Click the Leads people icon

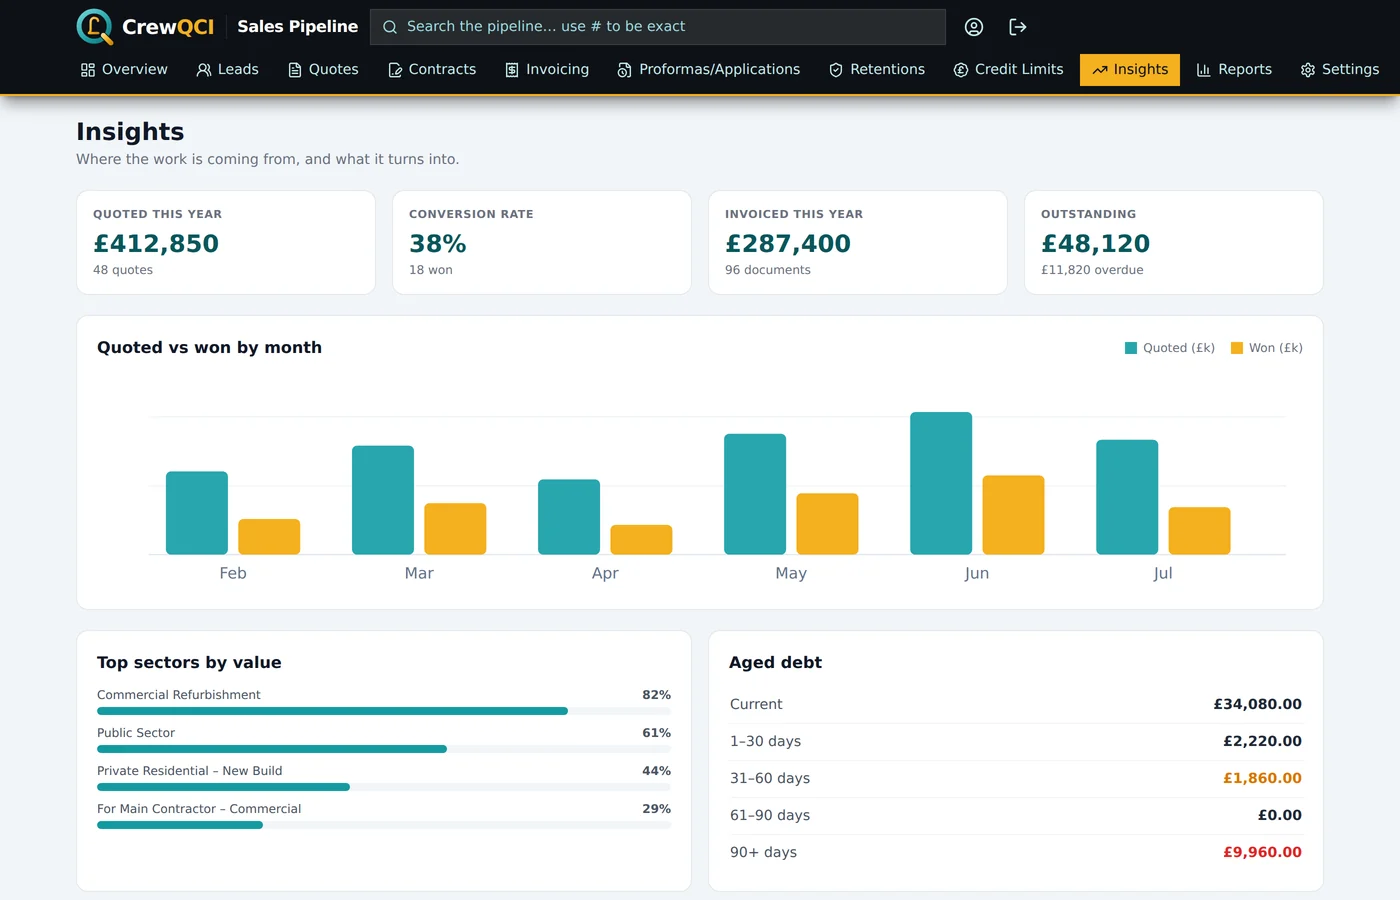204,70
